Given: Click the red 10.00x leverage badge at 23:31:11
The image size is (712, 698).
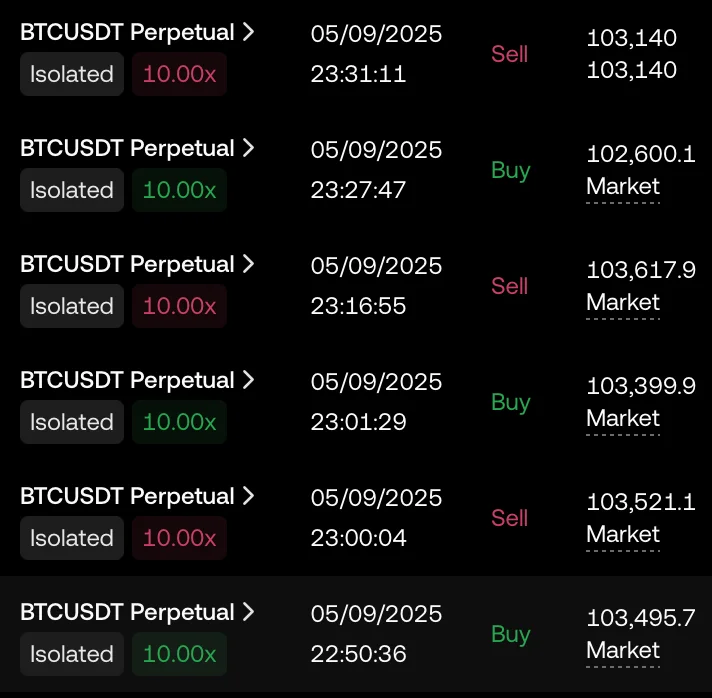Looking at the screenshot, I should coord(179,74).
